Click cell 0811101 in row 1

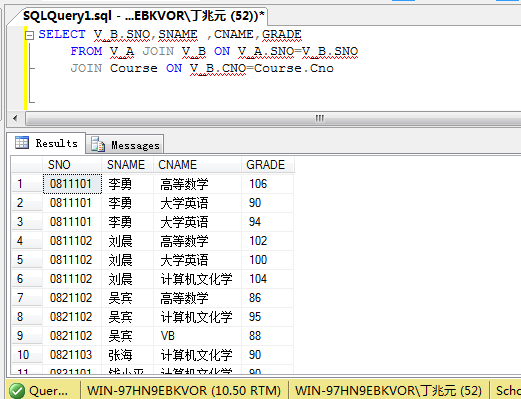tap(72, 184)
